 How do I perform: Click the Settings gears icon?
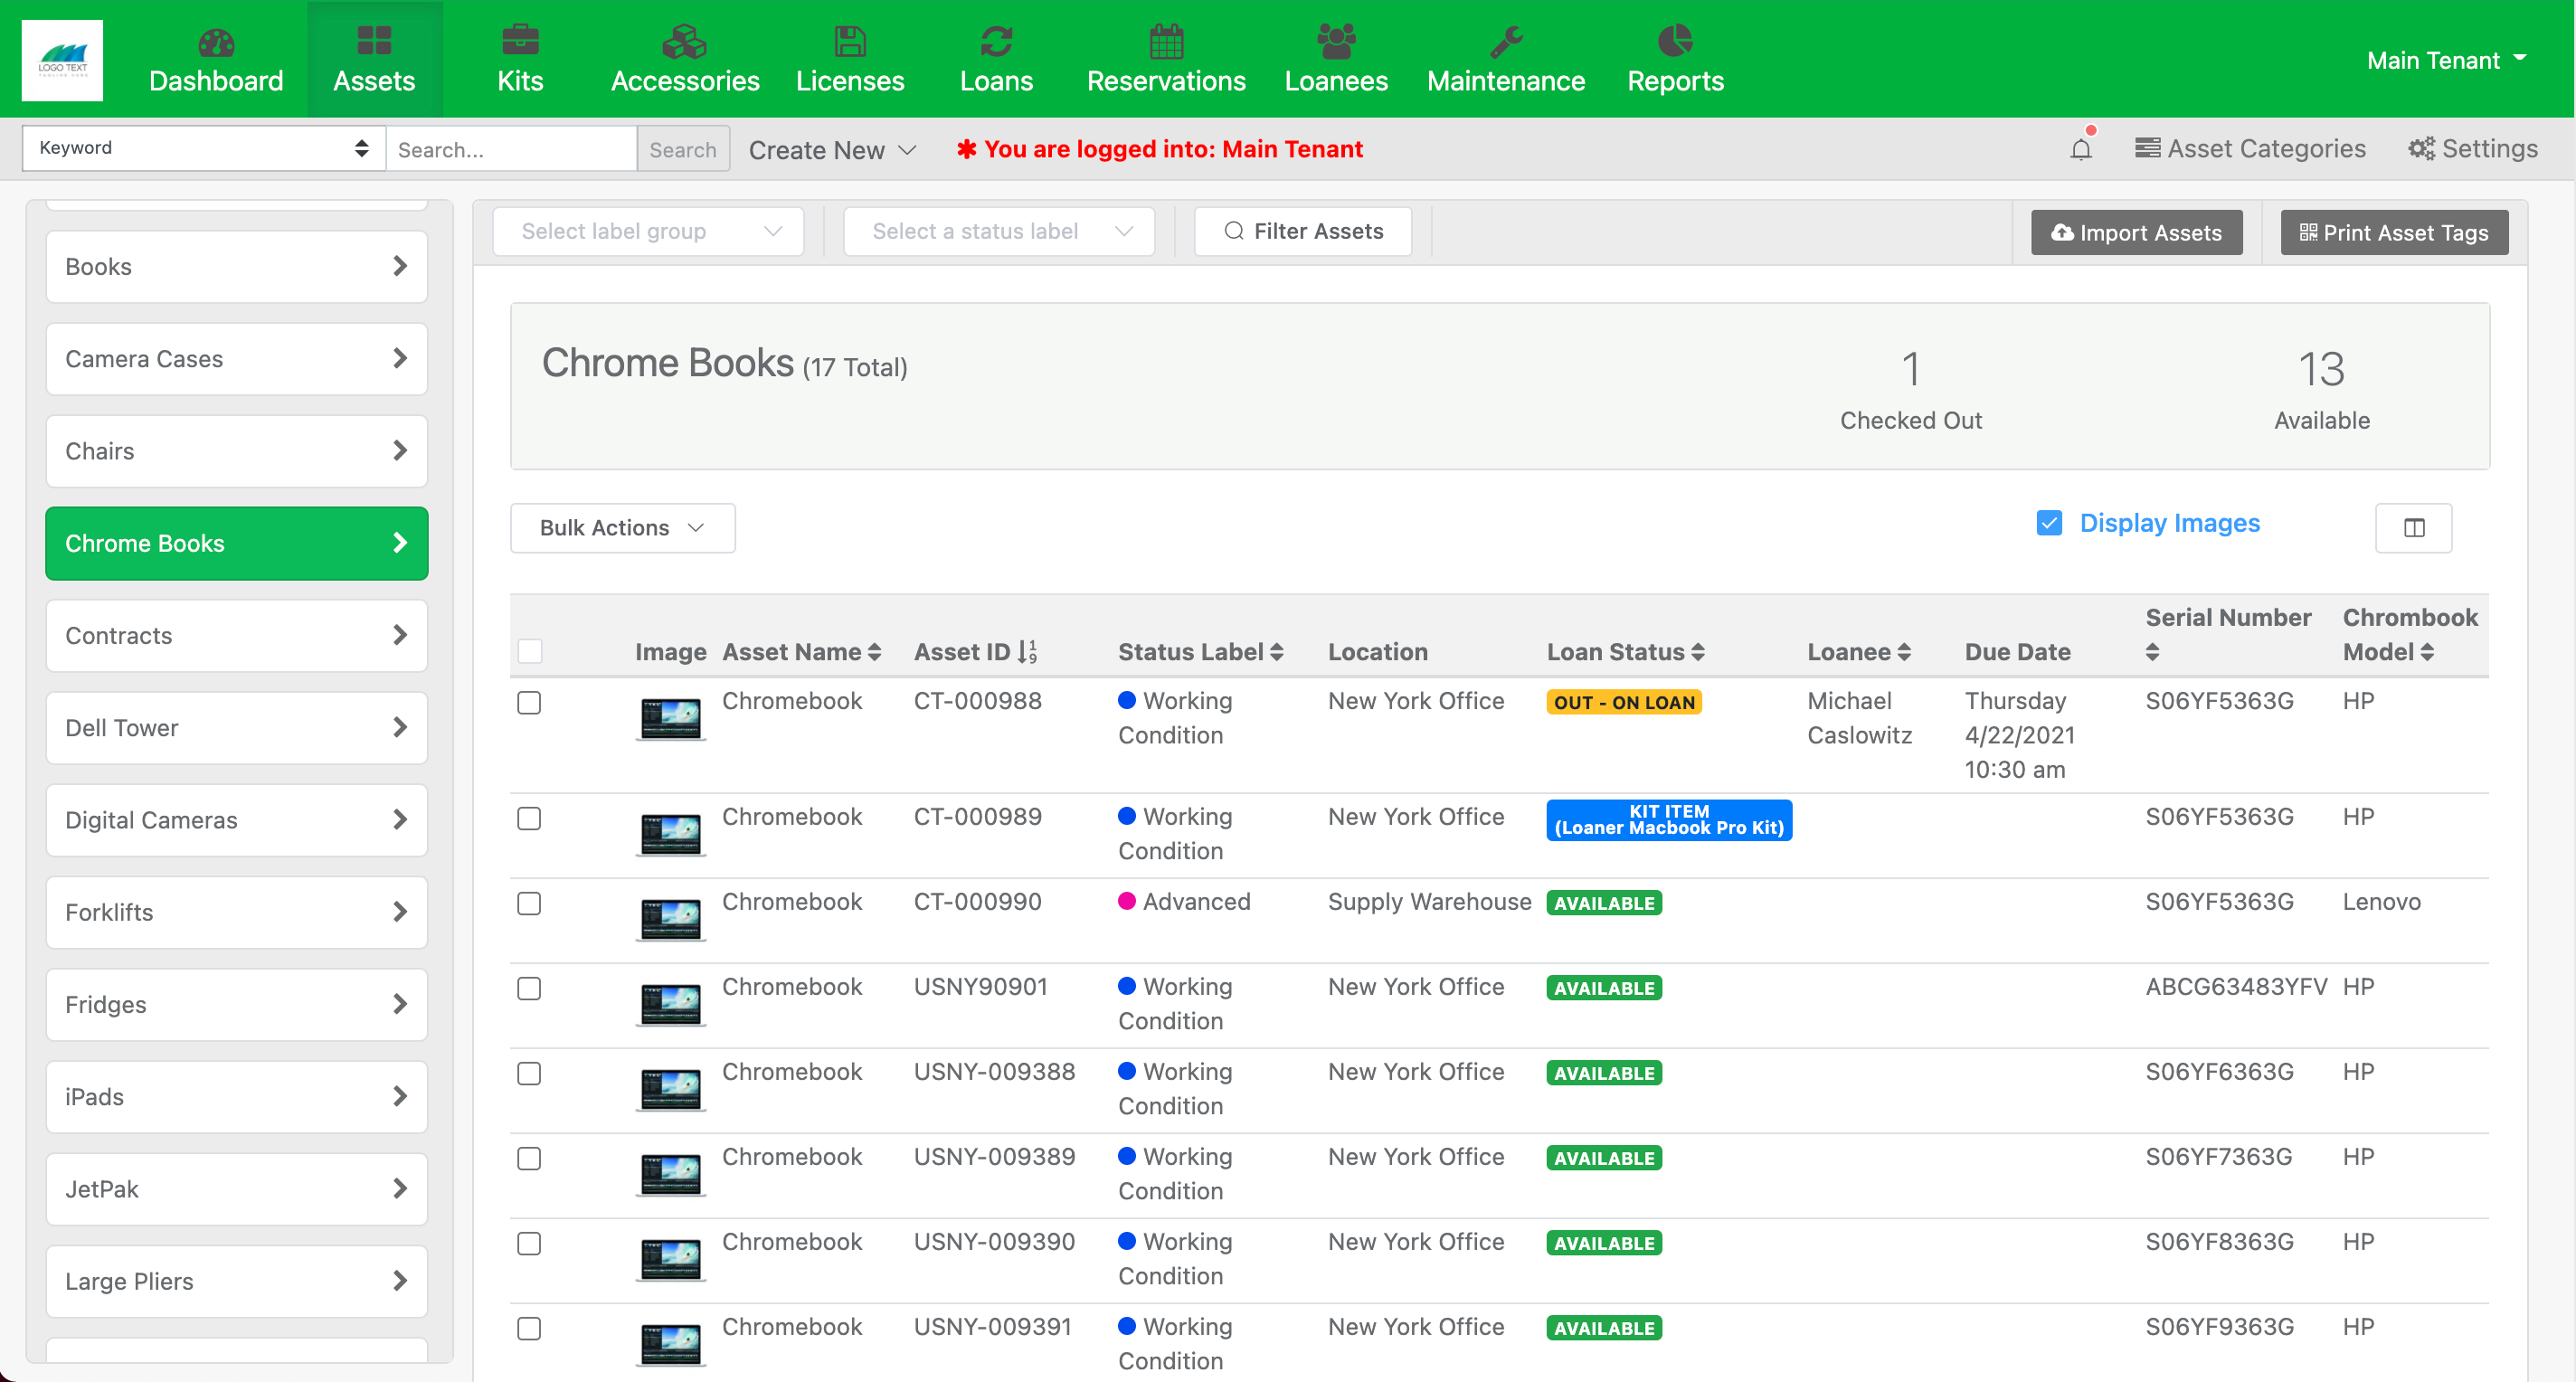[2421, 149]
